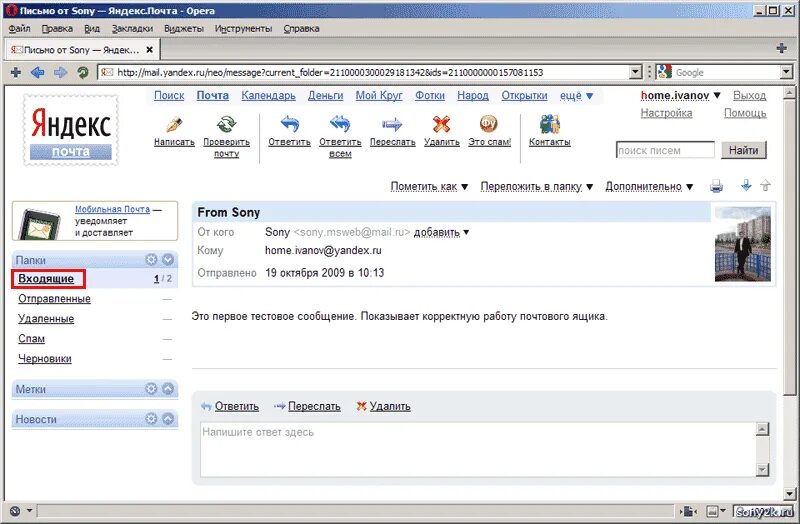Click Удалить link above the reply box
The width and height of the screenshot is (800, 524).
click(x=390, y=406)
